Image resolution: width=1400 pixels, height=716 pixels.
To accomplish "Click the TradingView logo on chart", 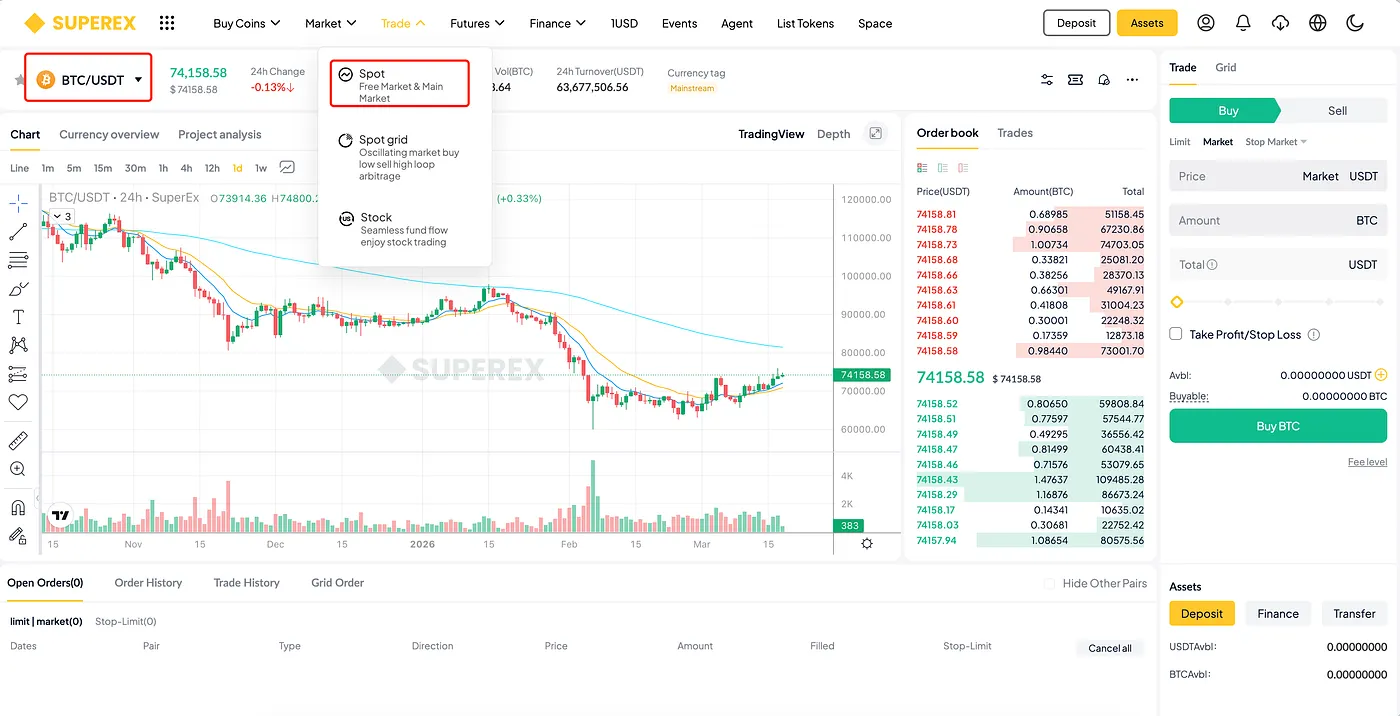I will [x=60, y=515].
